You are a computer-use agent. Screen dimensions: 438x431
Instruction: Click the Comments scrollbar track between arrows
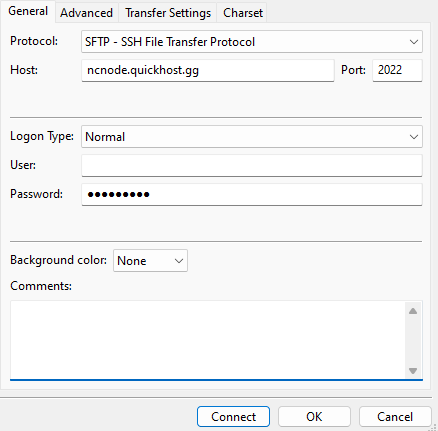413,341
